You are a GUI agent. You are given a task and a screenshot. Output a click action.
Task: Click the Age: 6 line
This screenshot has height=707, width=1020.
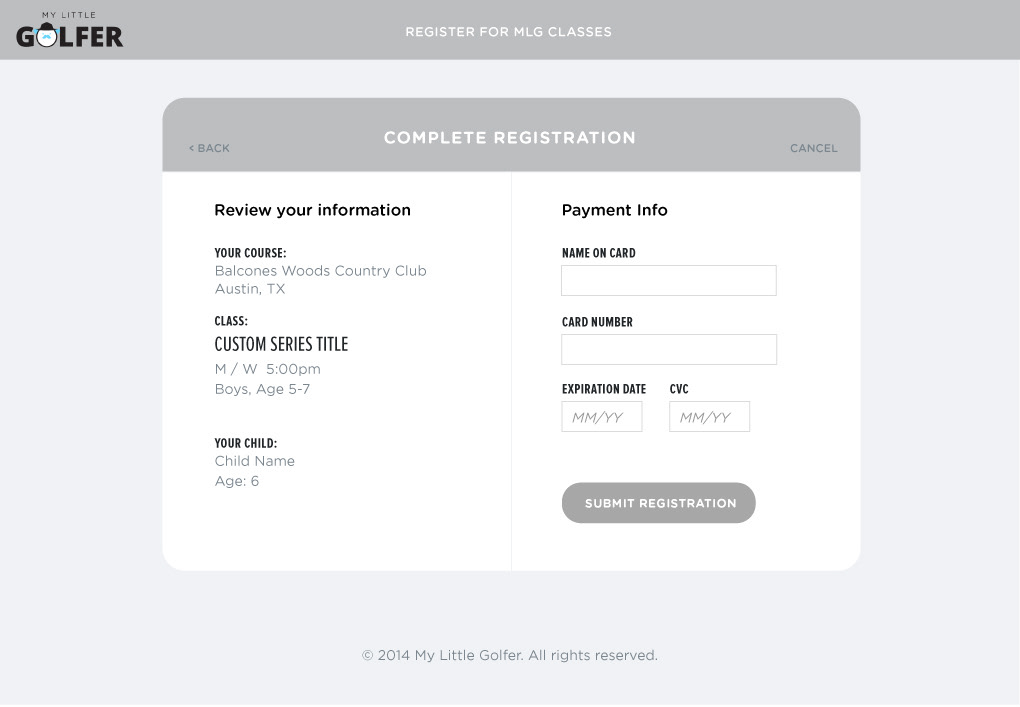(x=237, y=481)
